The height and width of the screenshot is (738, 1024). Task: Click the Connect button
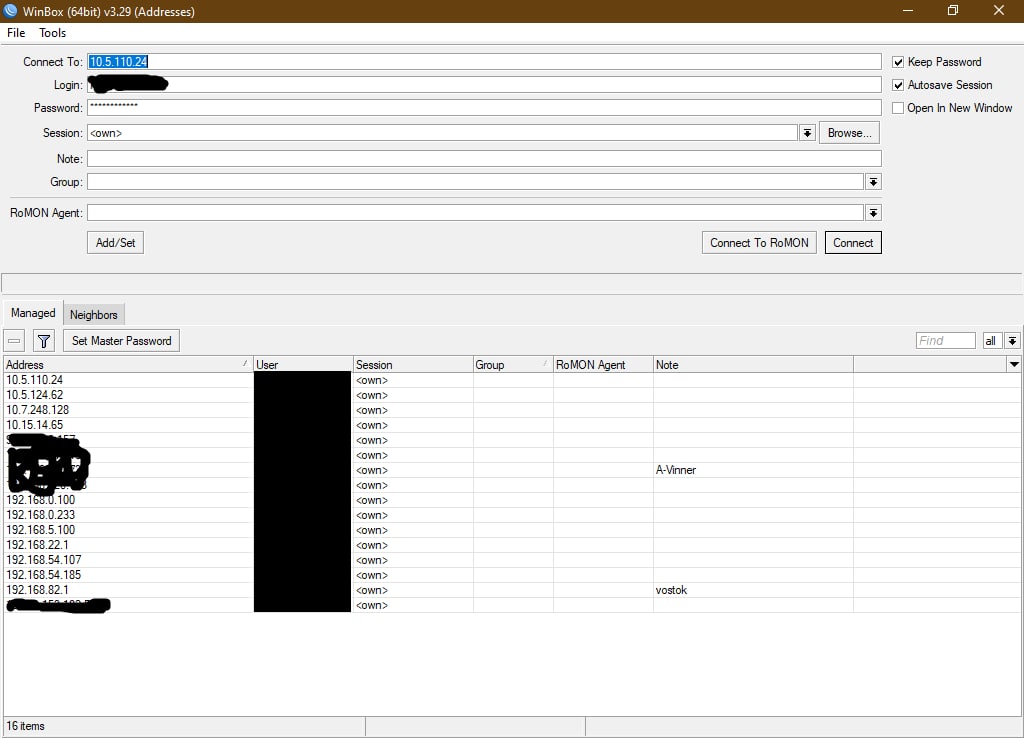point(853,243)
